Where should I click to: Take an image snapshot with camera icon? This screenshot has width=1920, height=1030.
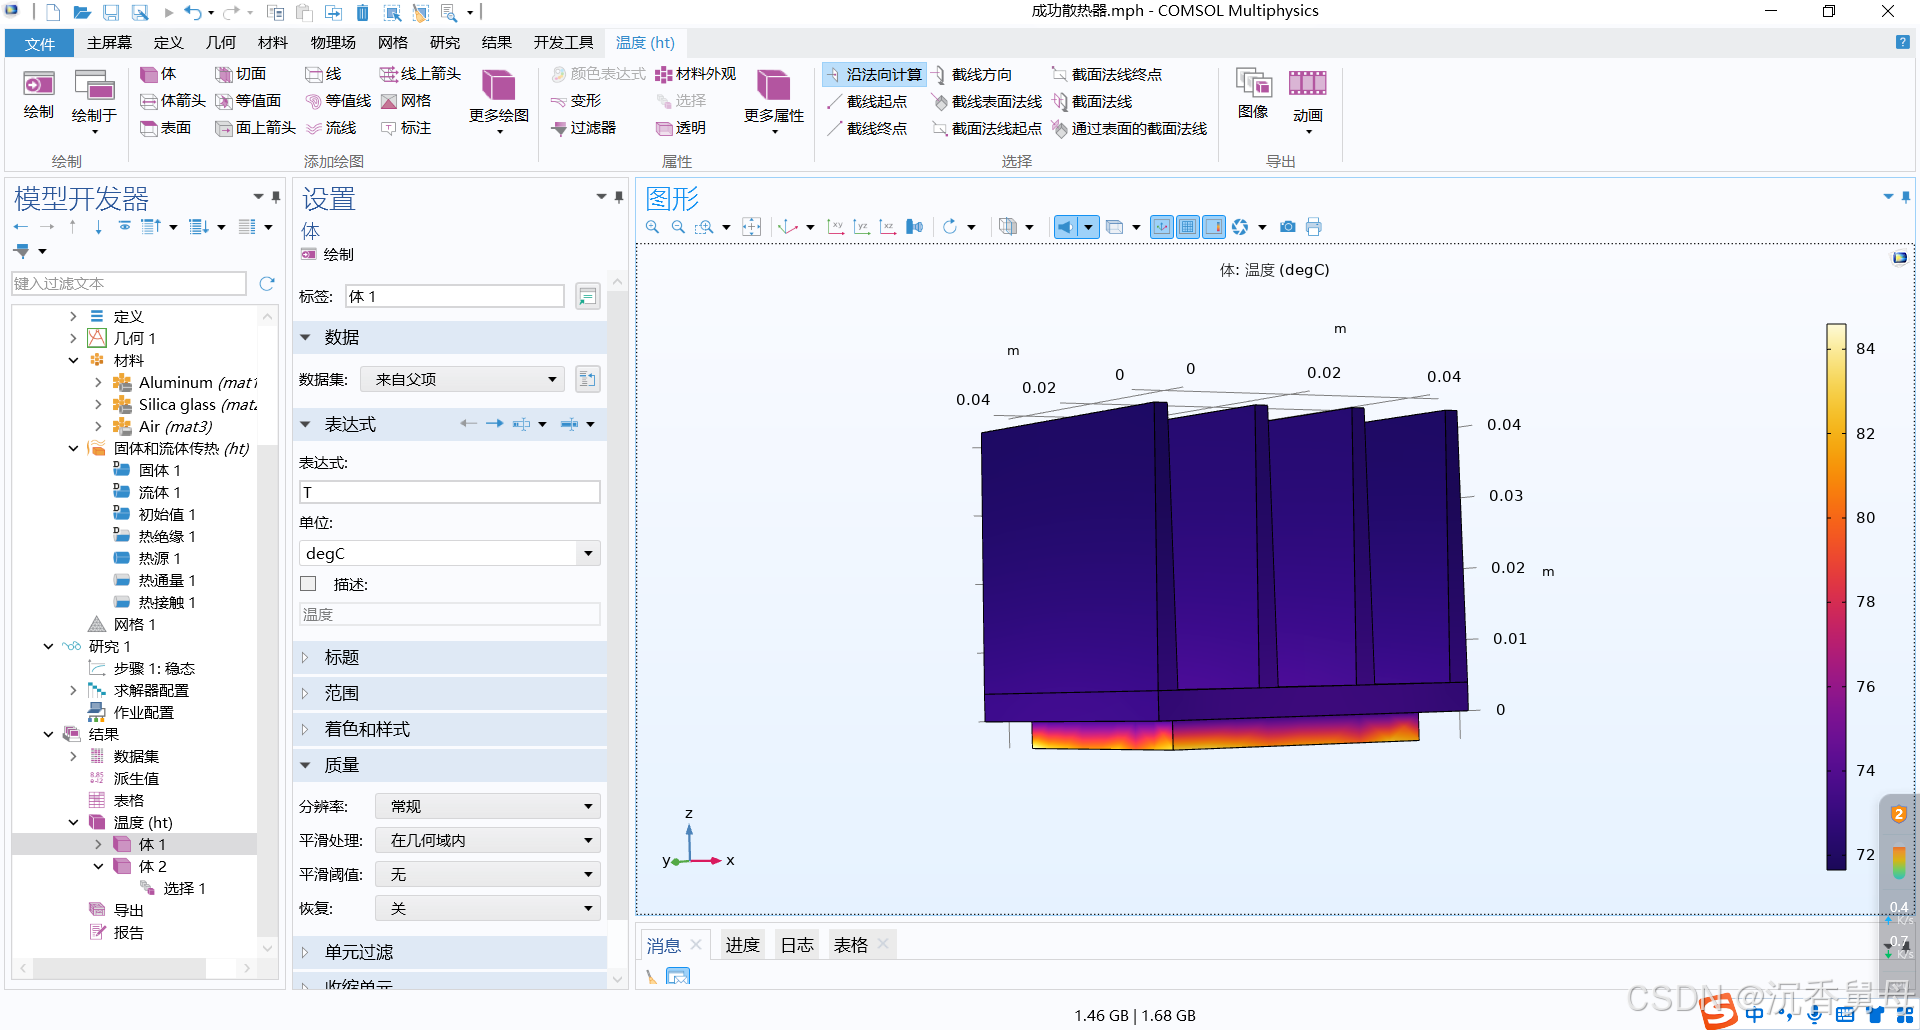coord(1288,227)
